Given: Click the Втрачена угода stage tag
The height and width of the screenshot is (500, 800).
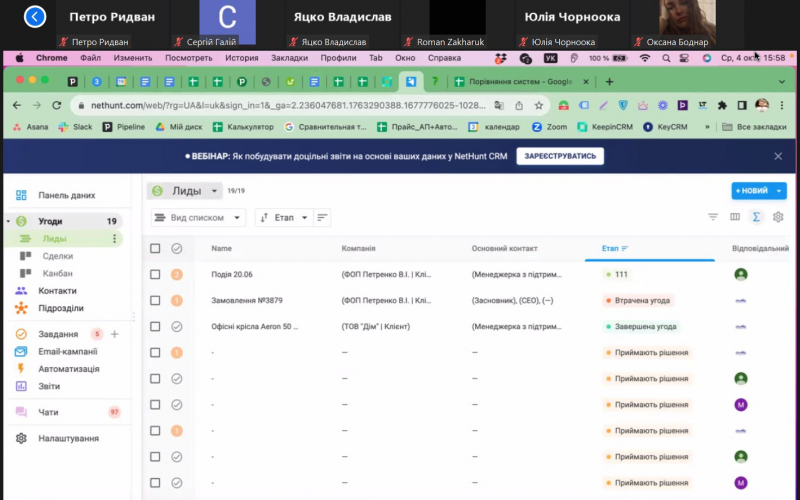Looking at the screenshot, I should pyautogui.click(x=638, y=301).
